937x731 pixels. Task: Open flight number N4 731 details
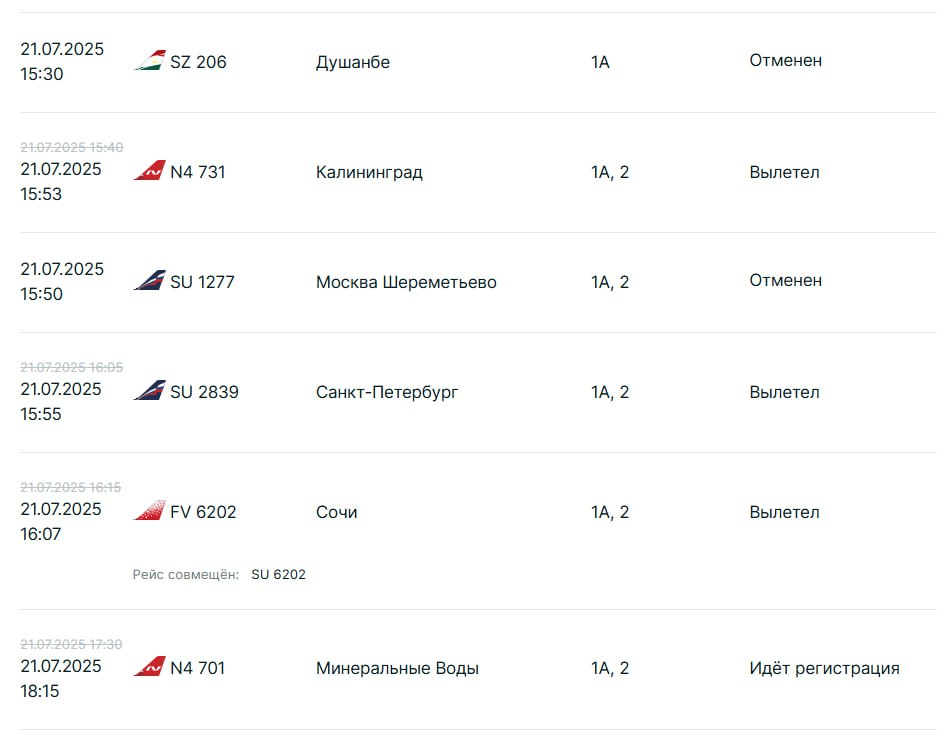point(198,172)
